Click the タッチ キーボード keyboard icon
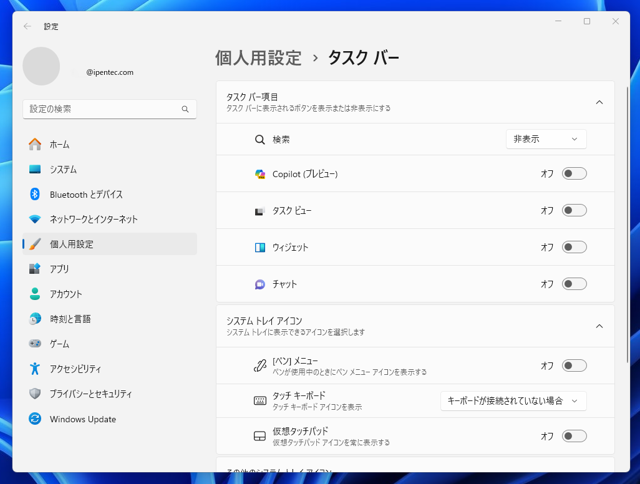Image resolution: width=640 pixels, height=484 pixels. (x=260, y=401)
